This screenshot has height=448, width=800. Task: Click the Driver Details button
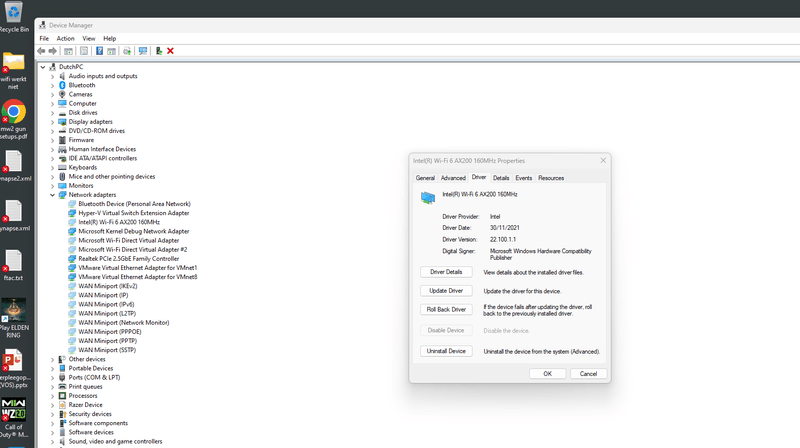click(446, 272)
